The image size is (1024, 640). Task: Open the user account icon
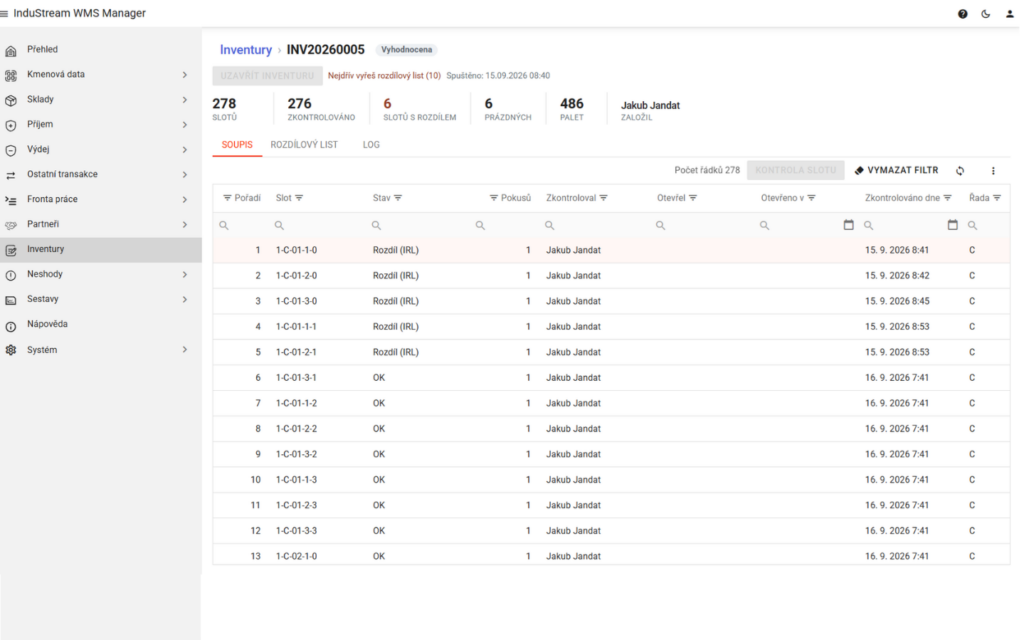pyautogui.click(x=1010, y=14)
